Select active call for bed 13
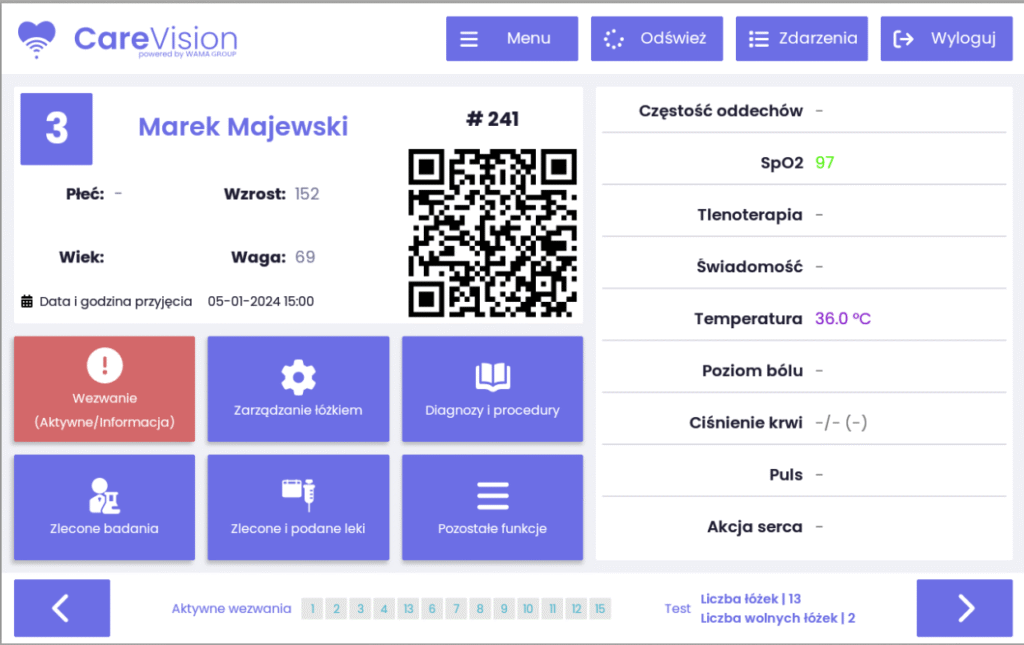Viewport: 1024px width, 645px height. click(x=409, y=609)
